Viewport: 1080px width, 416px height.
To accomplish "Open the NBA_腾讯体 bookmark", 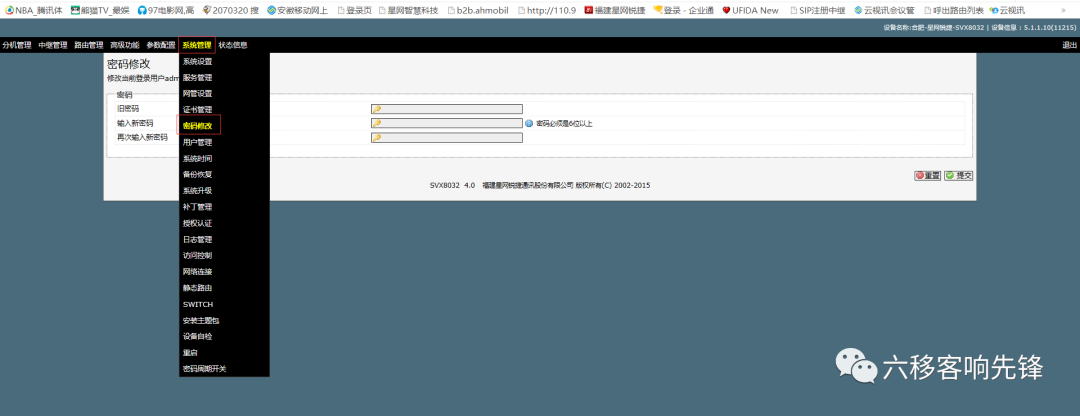I will click(x=34, y=10).
